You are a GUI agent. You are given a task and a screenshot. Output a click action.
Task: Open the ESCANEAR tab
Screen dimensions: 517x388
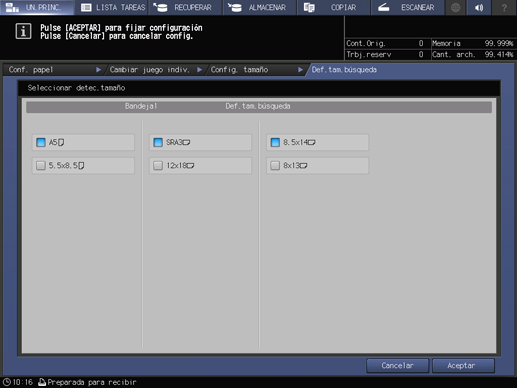pyautogui.click(x=407, y=7)
